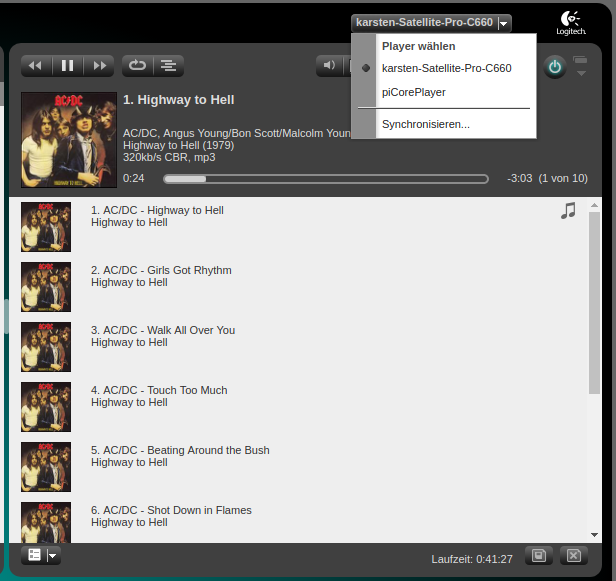616x581 pixels.
Task: Select playlist entry 2. AC/DC - Girls Got Rhythm
Action: pyautogui.click(x=161, y=271)
